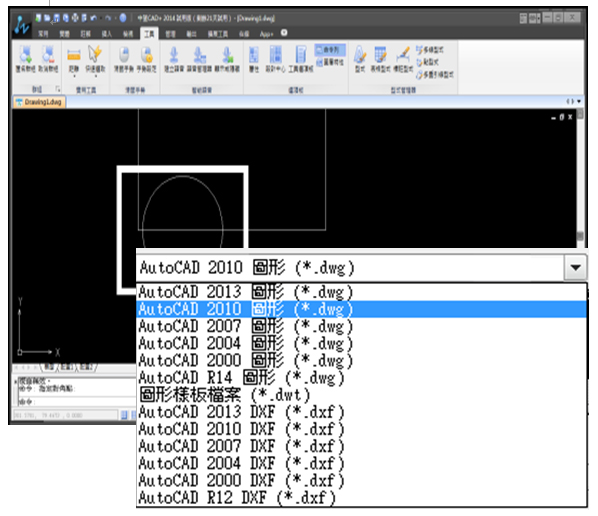Switch to the 常用 ribbon tab
This screenshot has width=598, height=516.
43,34
